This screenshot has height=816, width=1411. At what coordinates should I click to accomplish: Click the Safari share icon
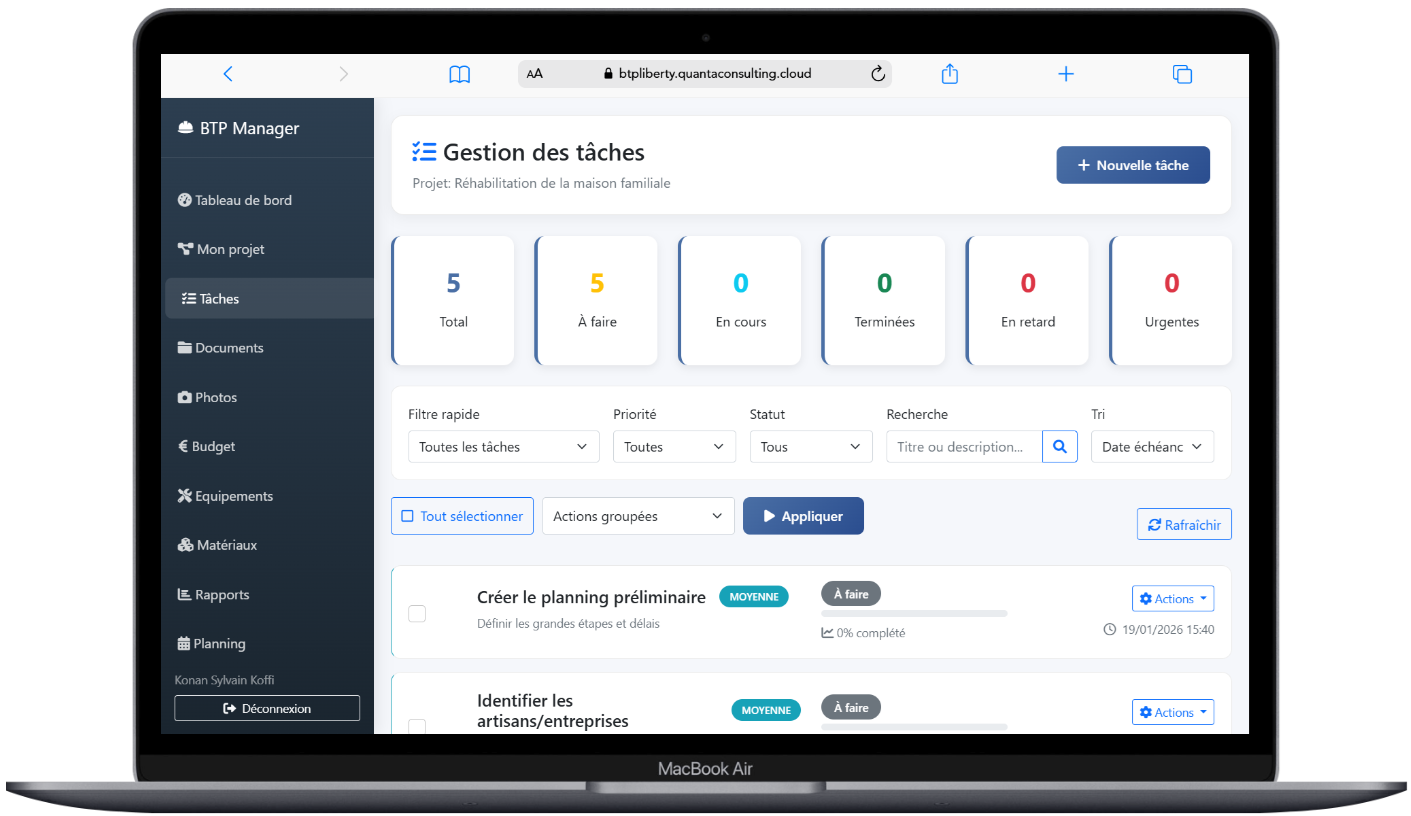(949, 74)
